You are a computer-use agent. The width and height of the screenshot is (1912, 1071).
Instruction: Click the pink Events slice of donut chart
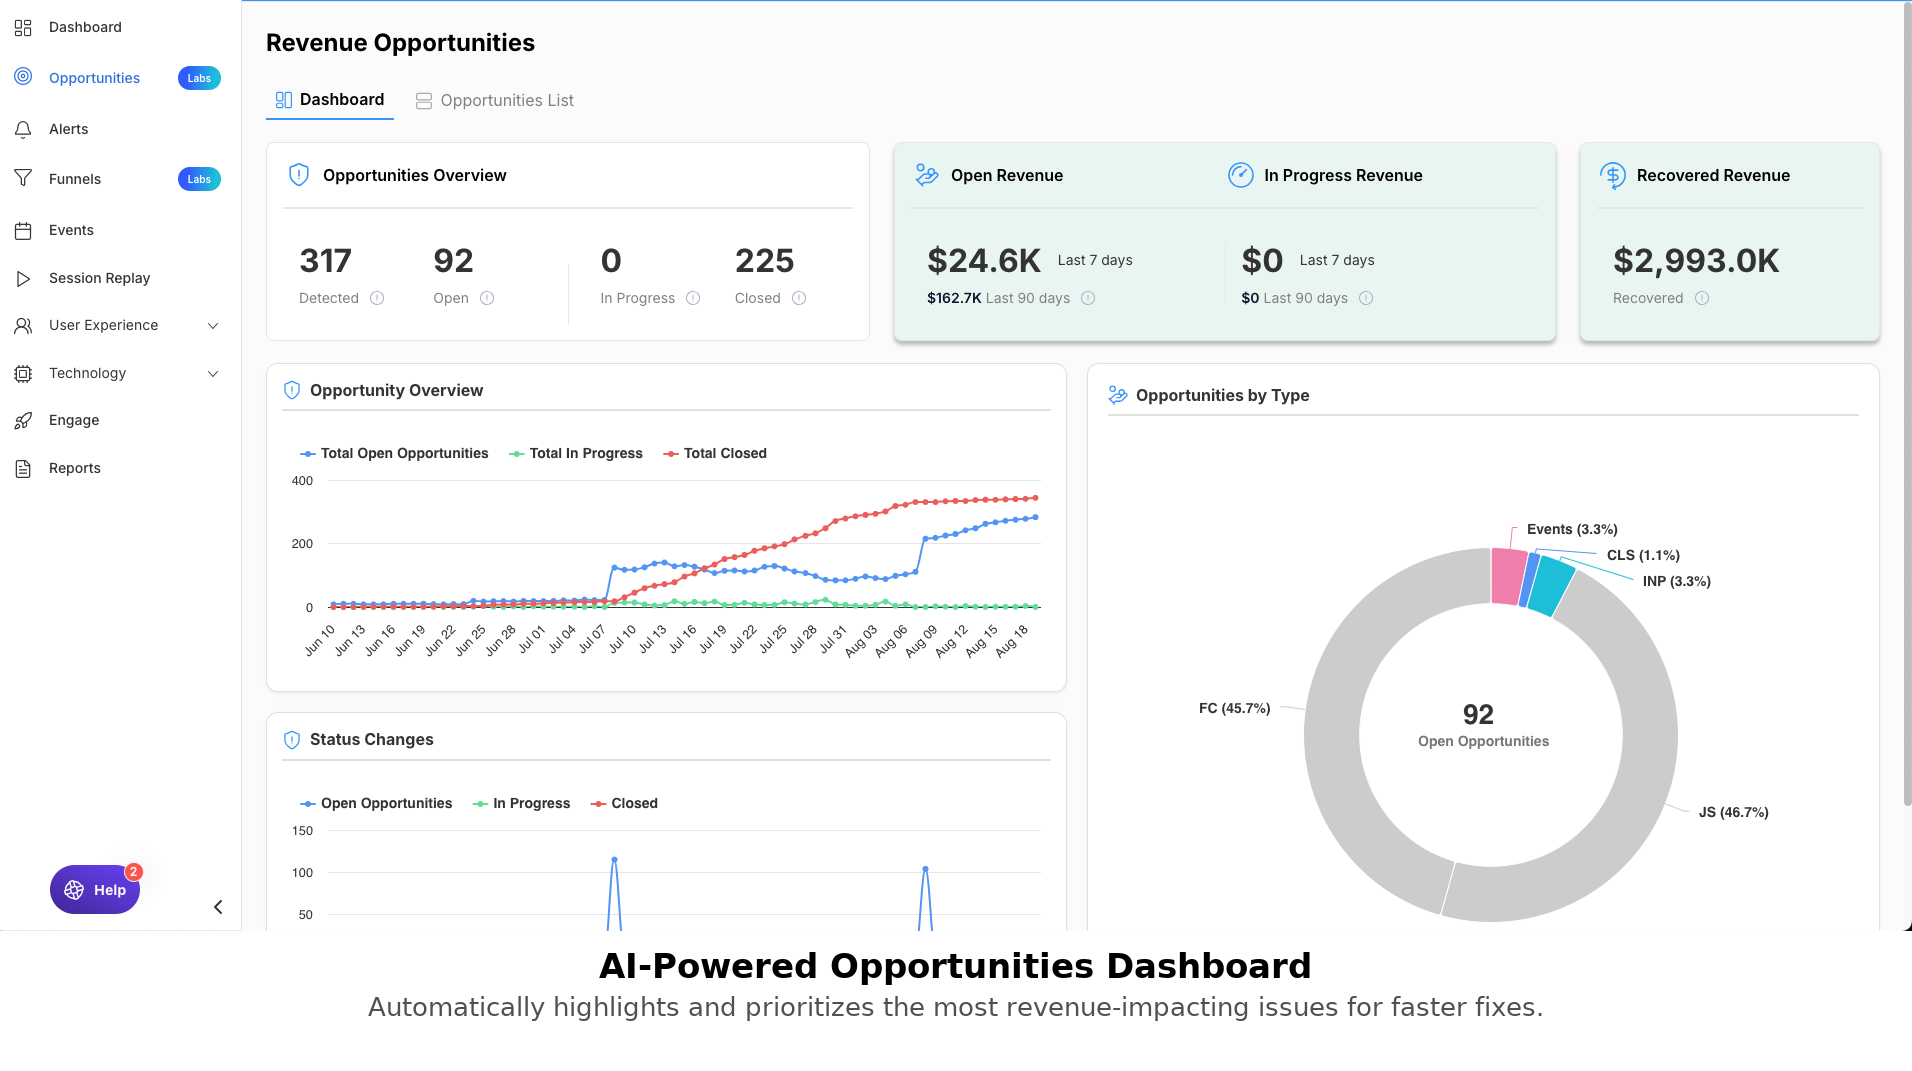(x=1507, y=576)
